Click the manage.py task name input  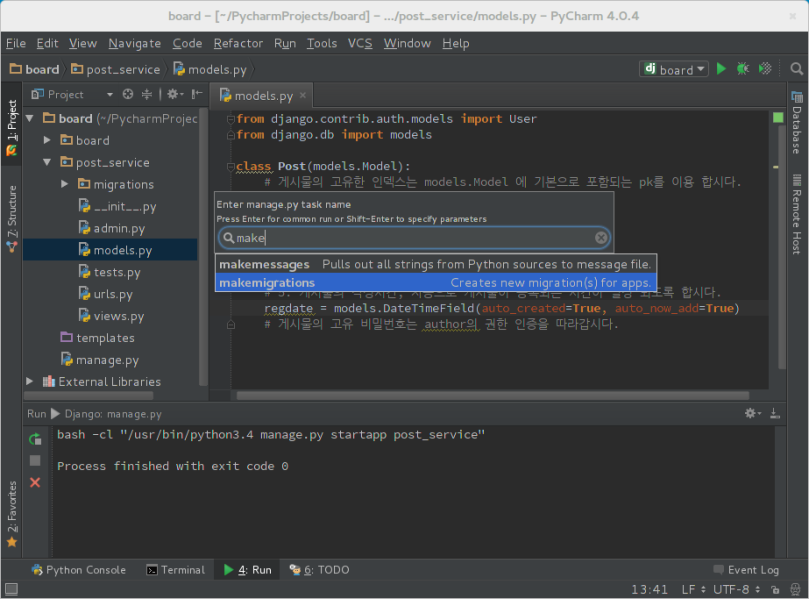(415, 238)
